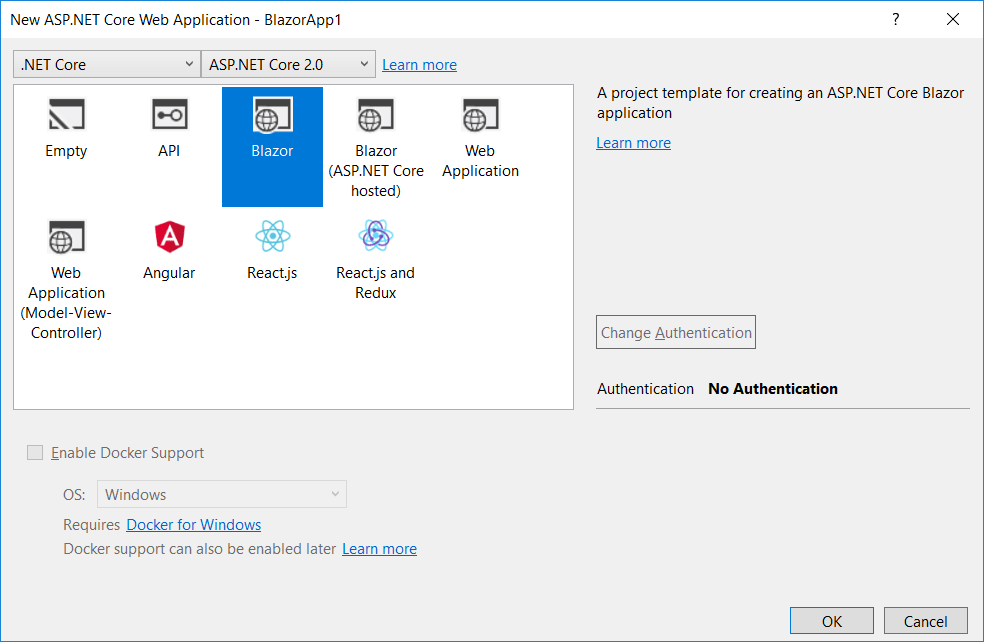Confirm project creation with OK

click(831, 620)
